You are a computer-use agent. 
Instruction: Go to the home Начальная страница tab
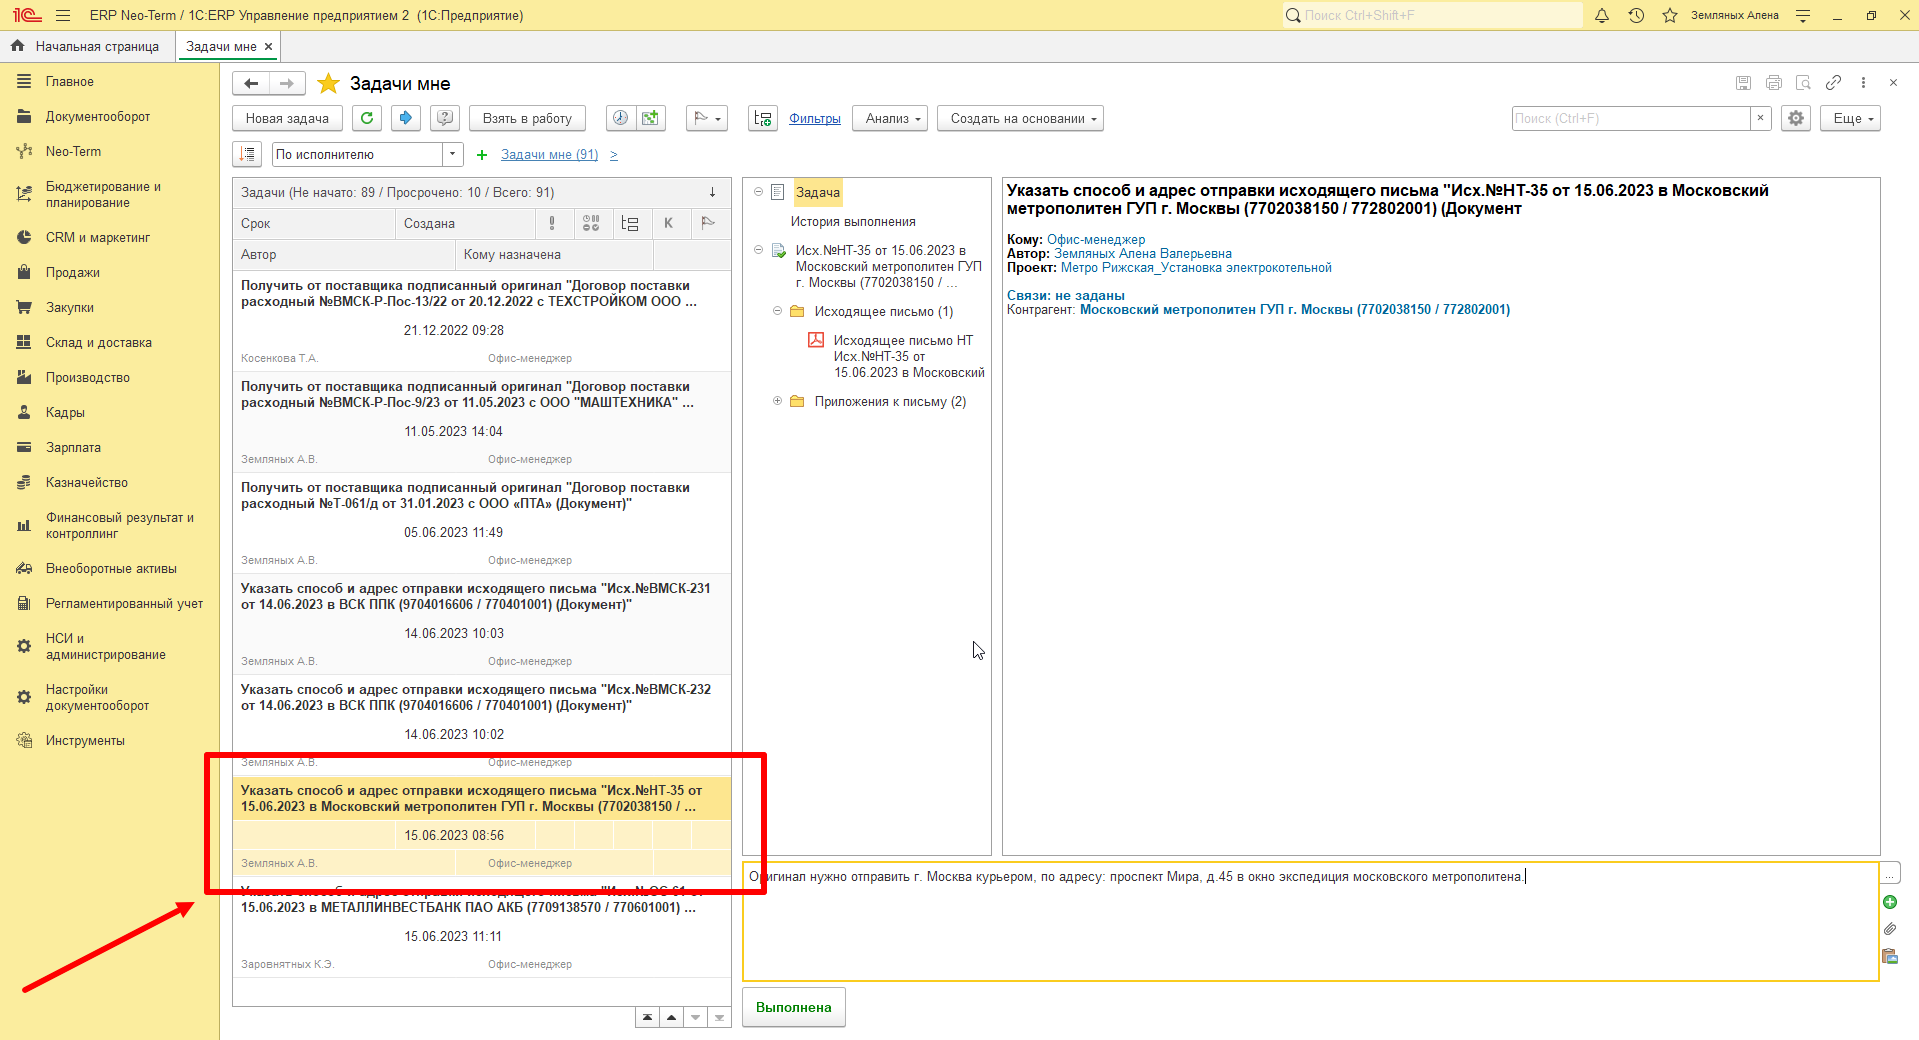tap(87, 46)
